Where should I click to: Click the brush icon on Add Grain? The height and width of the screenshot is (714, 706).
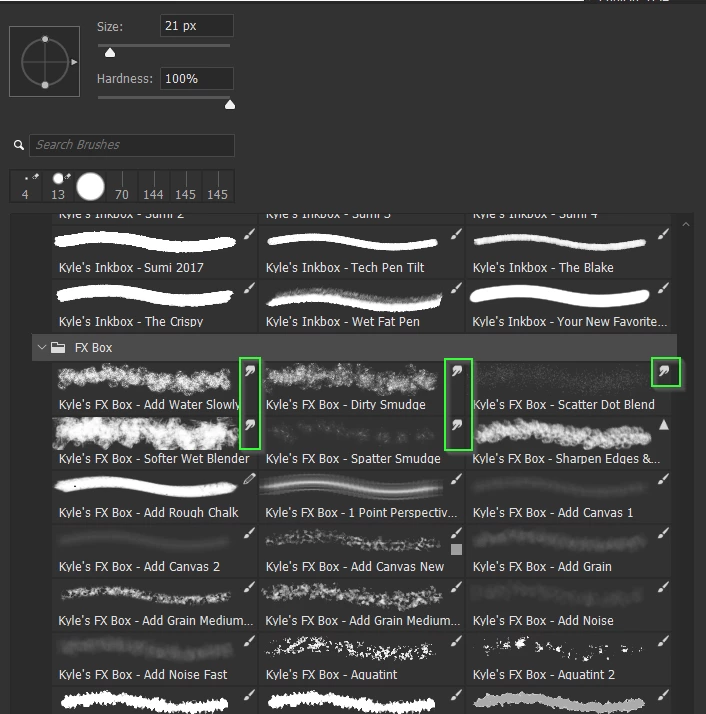pyautogui.click(x=663, y=533)
